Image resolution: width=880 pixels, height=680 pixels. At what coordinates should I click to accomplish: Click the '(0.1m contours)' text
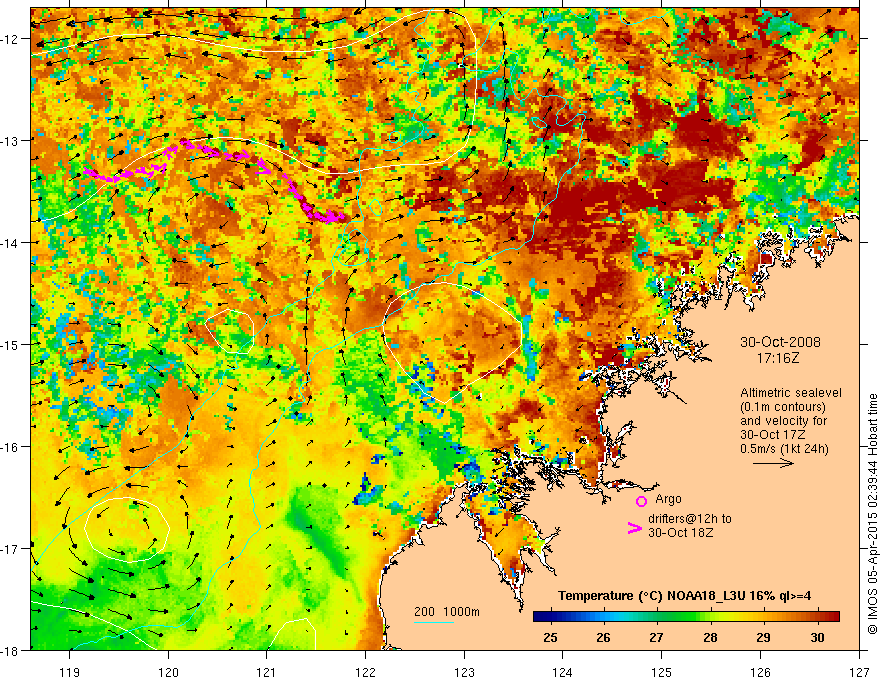tap(783, 407)
